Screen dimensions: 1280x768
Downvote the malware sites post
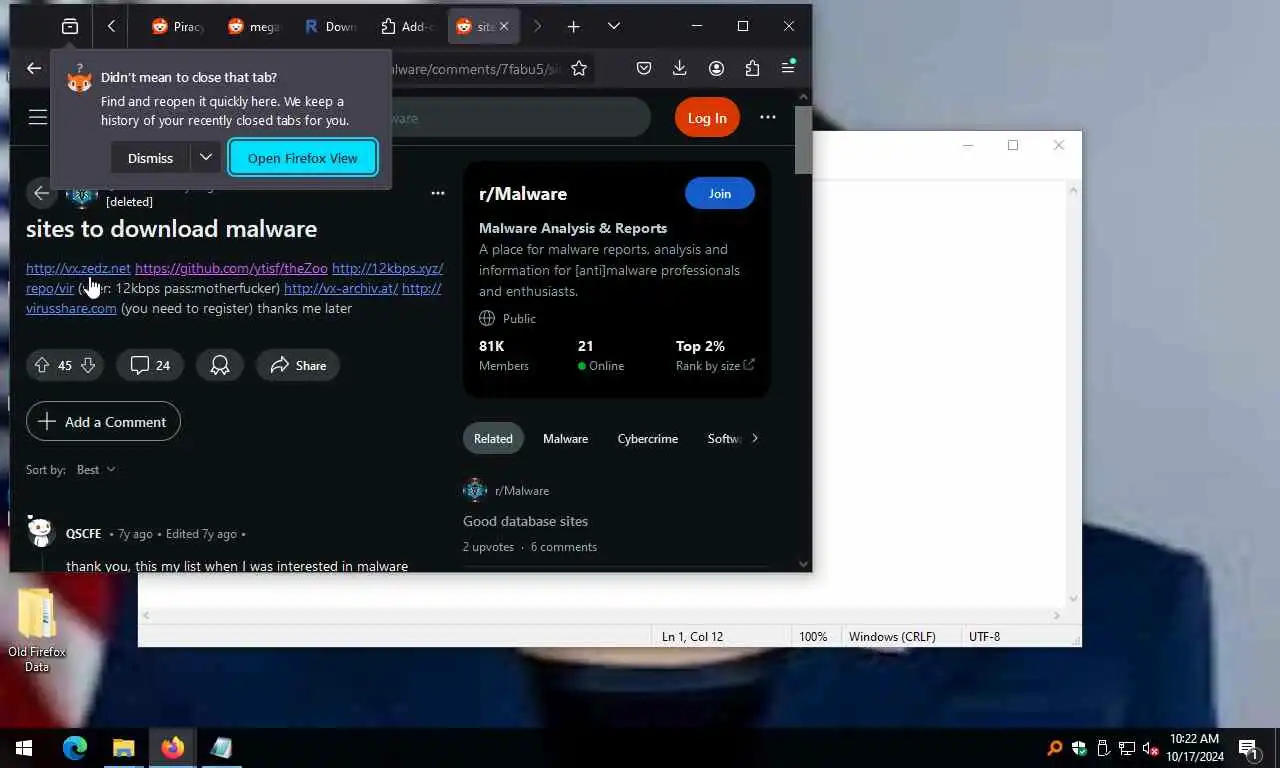click(x=88, y=365)
